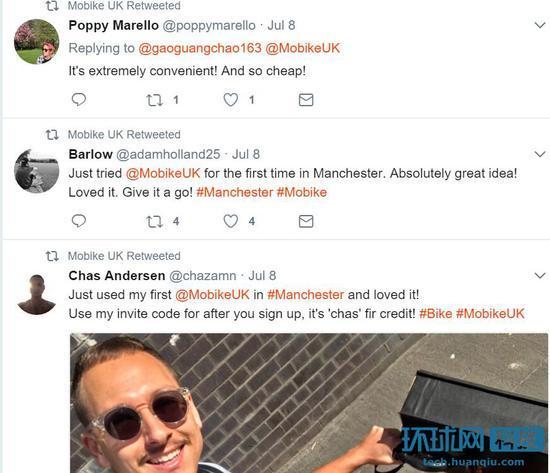View Chas Andersen's profile avatar

point(36,294)
